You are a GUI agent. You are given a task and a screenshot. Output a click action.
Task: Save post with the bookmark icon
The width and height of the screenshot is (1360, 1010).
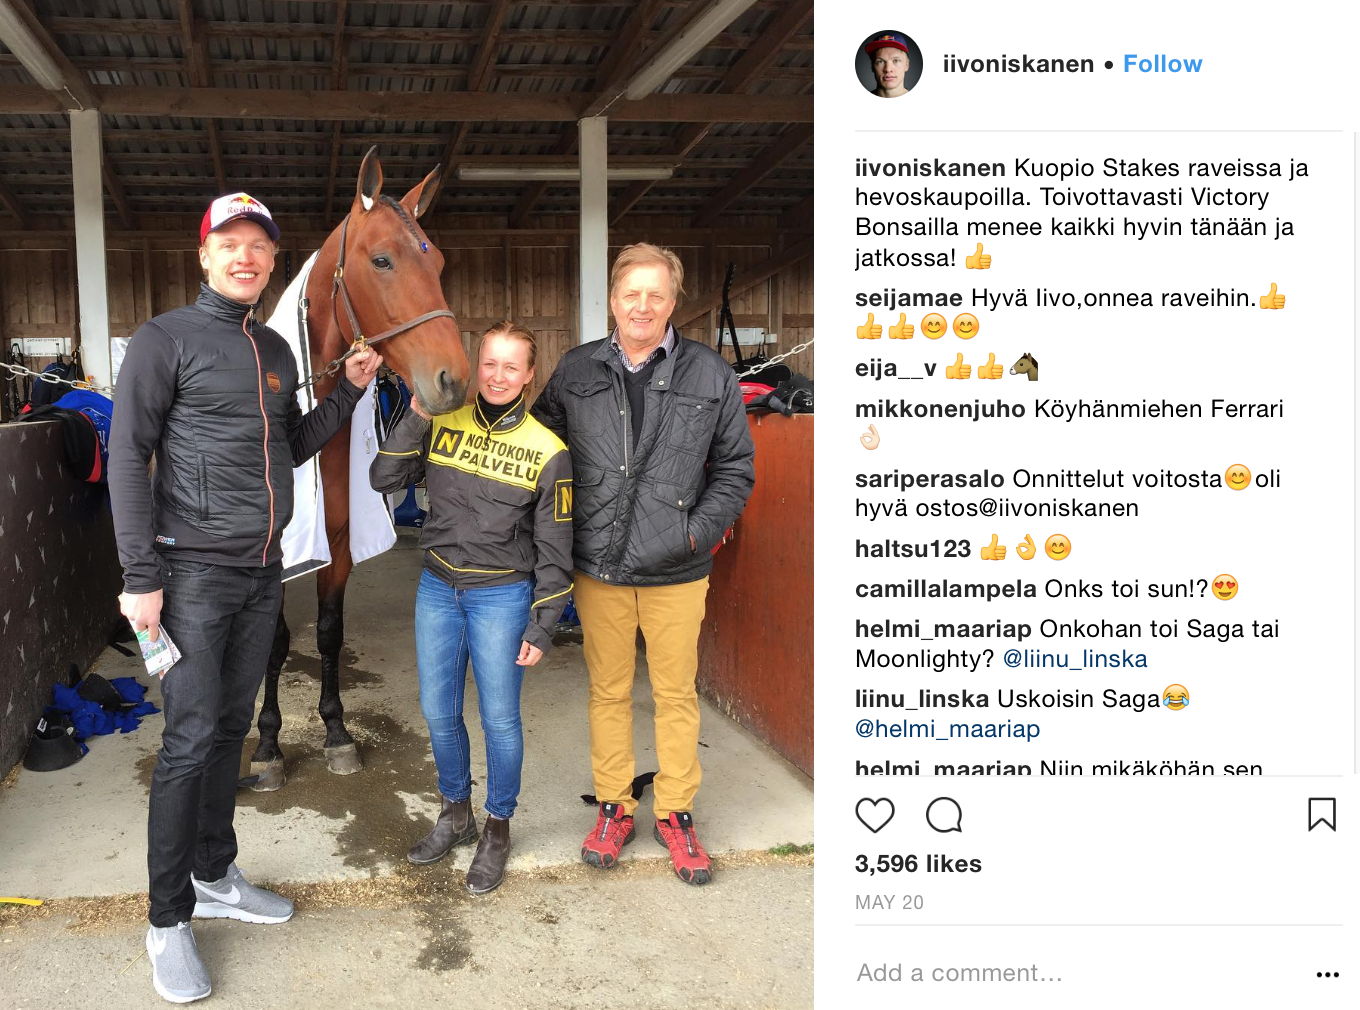pos(1322,815)
